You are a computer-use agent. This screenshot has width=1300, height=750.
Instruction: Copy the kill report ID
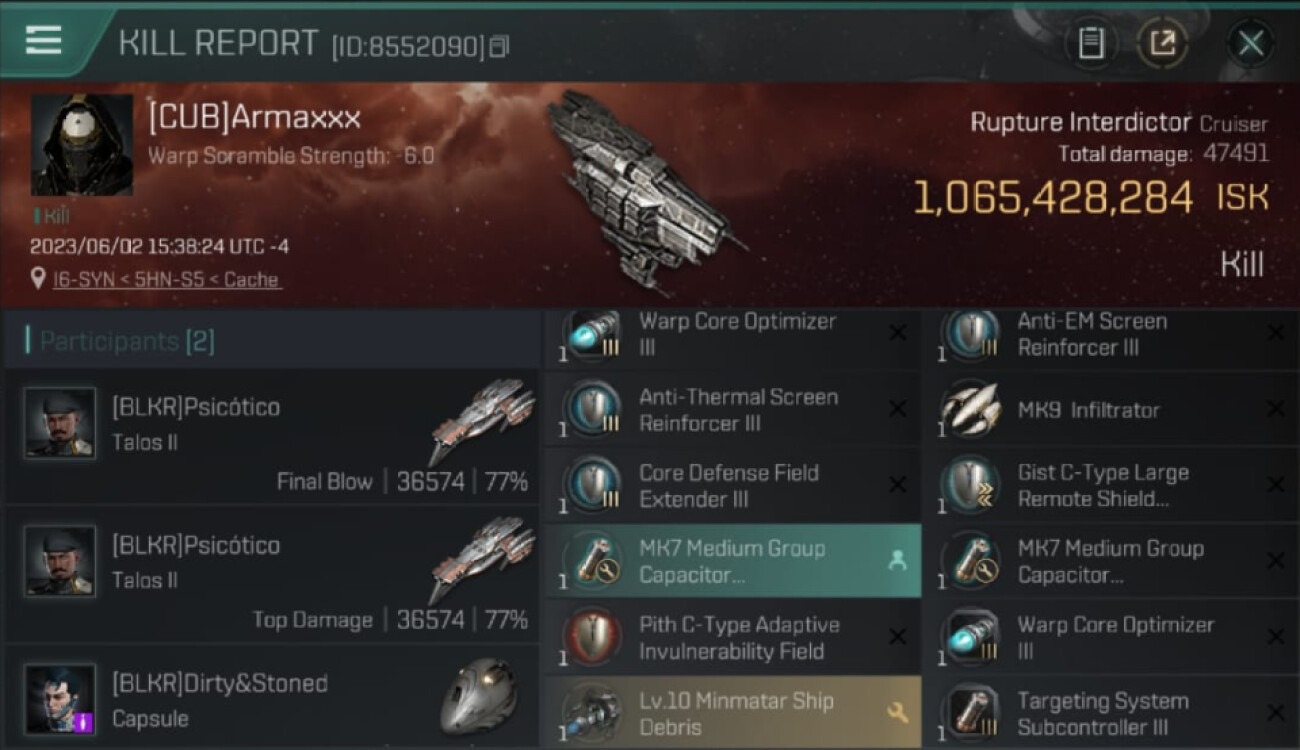(x=499, y=46)
